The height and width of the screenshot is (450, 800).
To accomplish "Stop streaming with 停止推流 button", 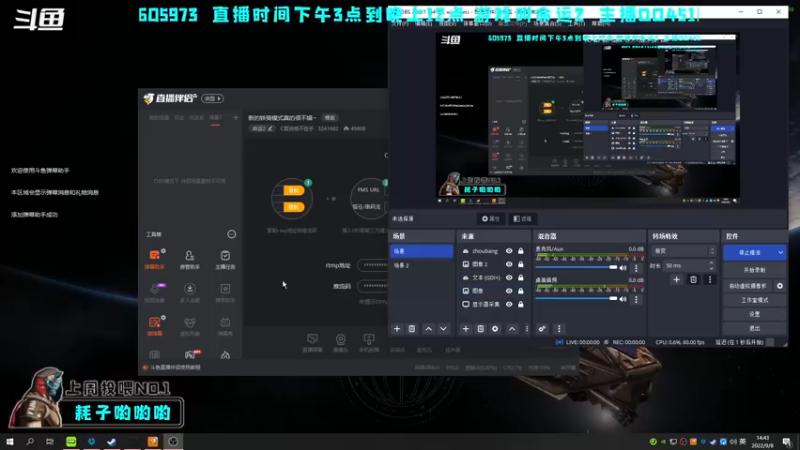I will [x=749, y=253].
